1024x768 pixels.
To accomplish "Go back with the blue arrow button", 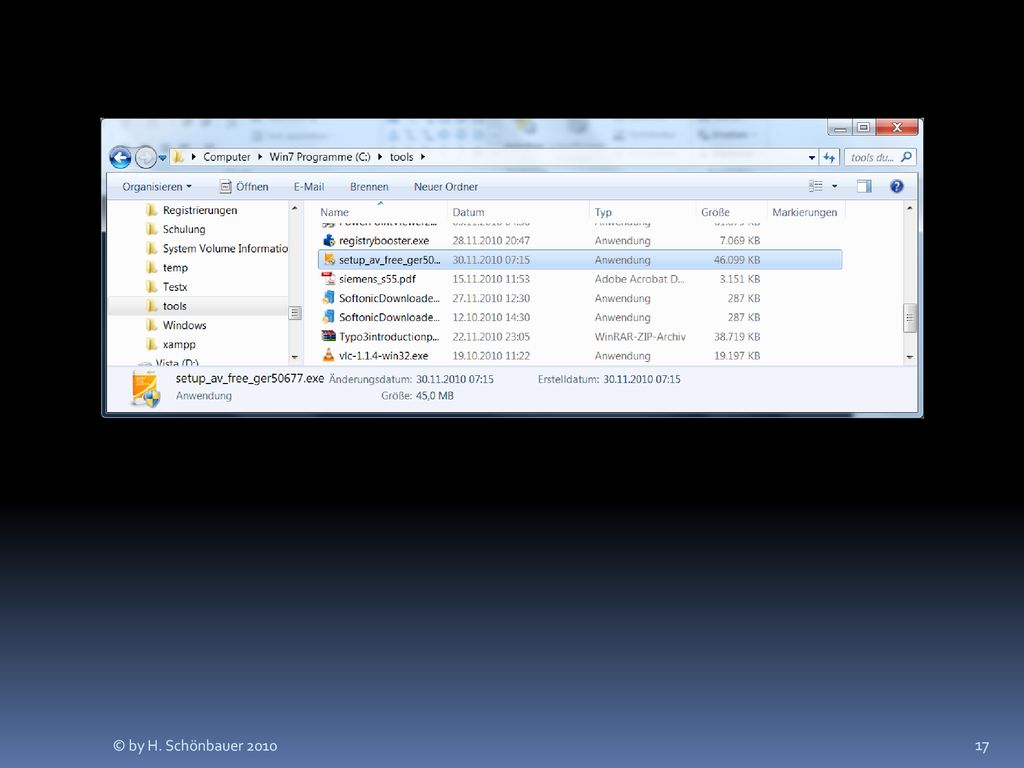I will [x=120, y=157].
